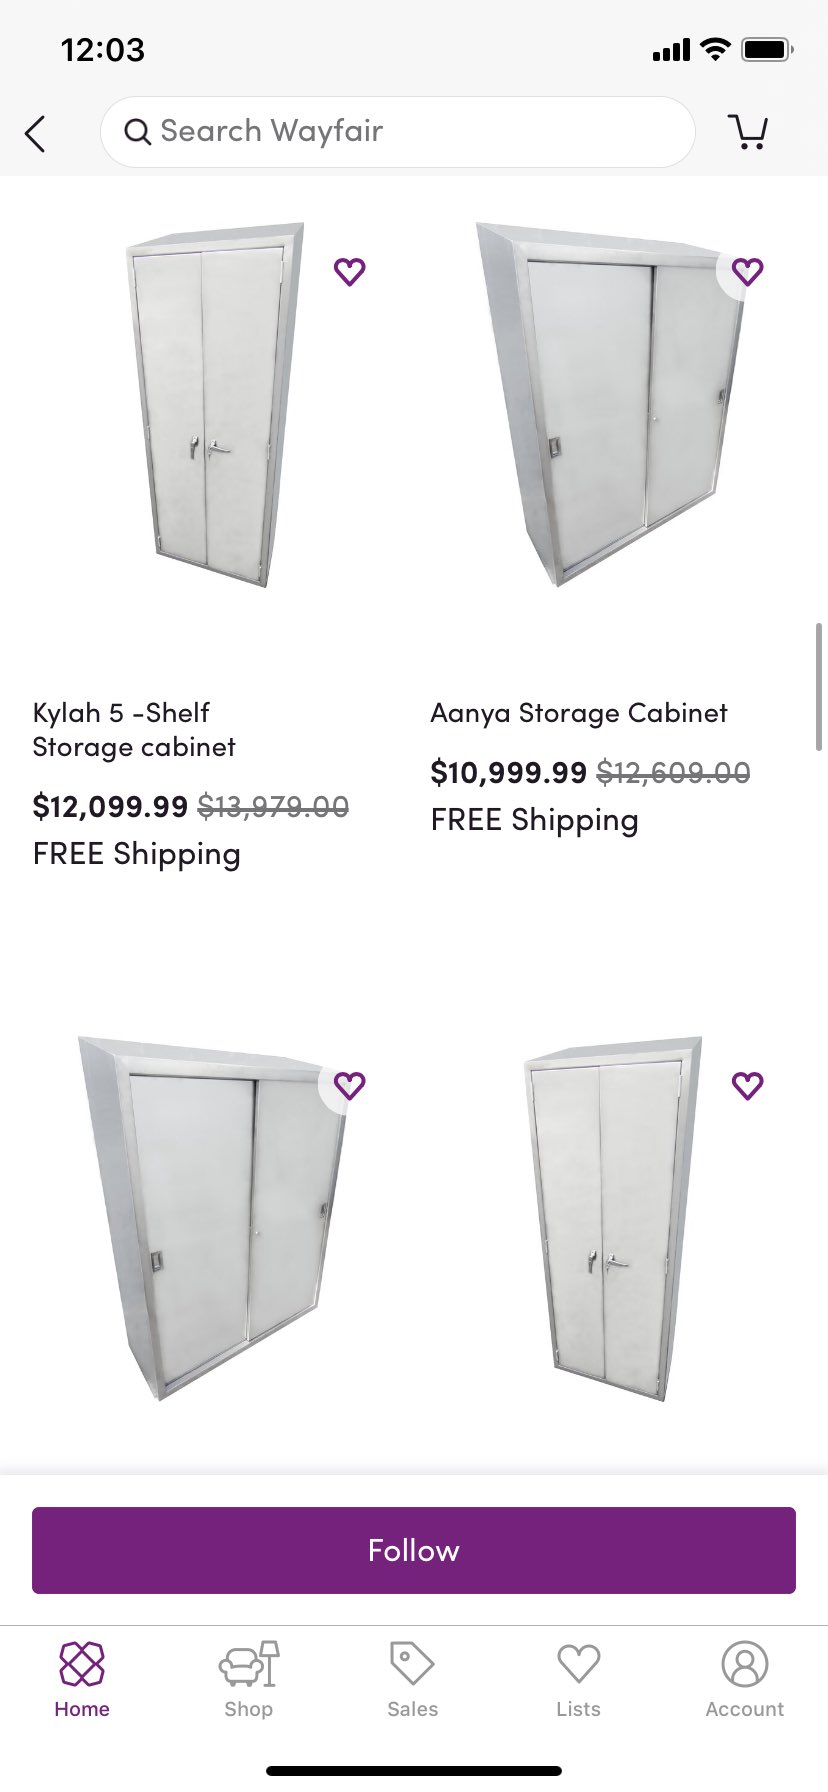The image size is (828, 1792).
Task: Click the vertical scrollbar indicator
Action: point(818,686)
